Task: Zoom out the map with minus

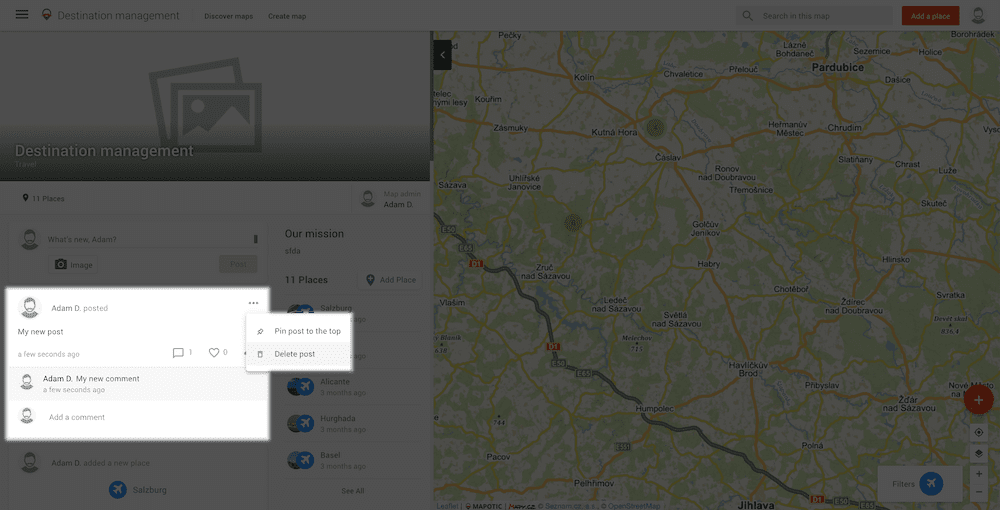Action: click(979, 492)
